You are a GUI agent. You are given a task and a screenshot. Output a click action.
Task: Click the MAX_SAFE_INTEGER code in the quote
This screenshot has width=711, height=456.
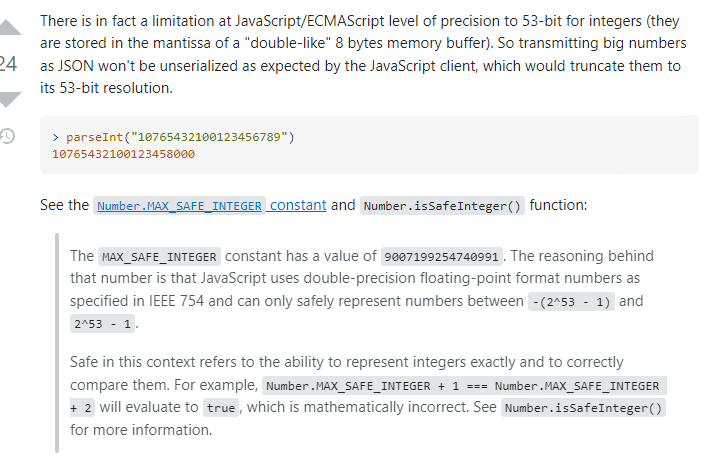[x=159, y=256]
